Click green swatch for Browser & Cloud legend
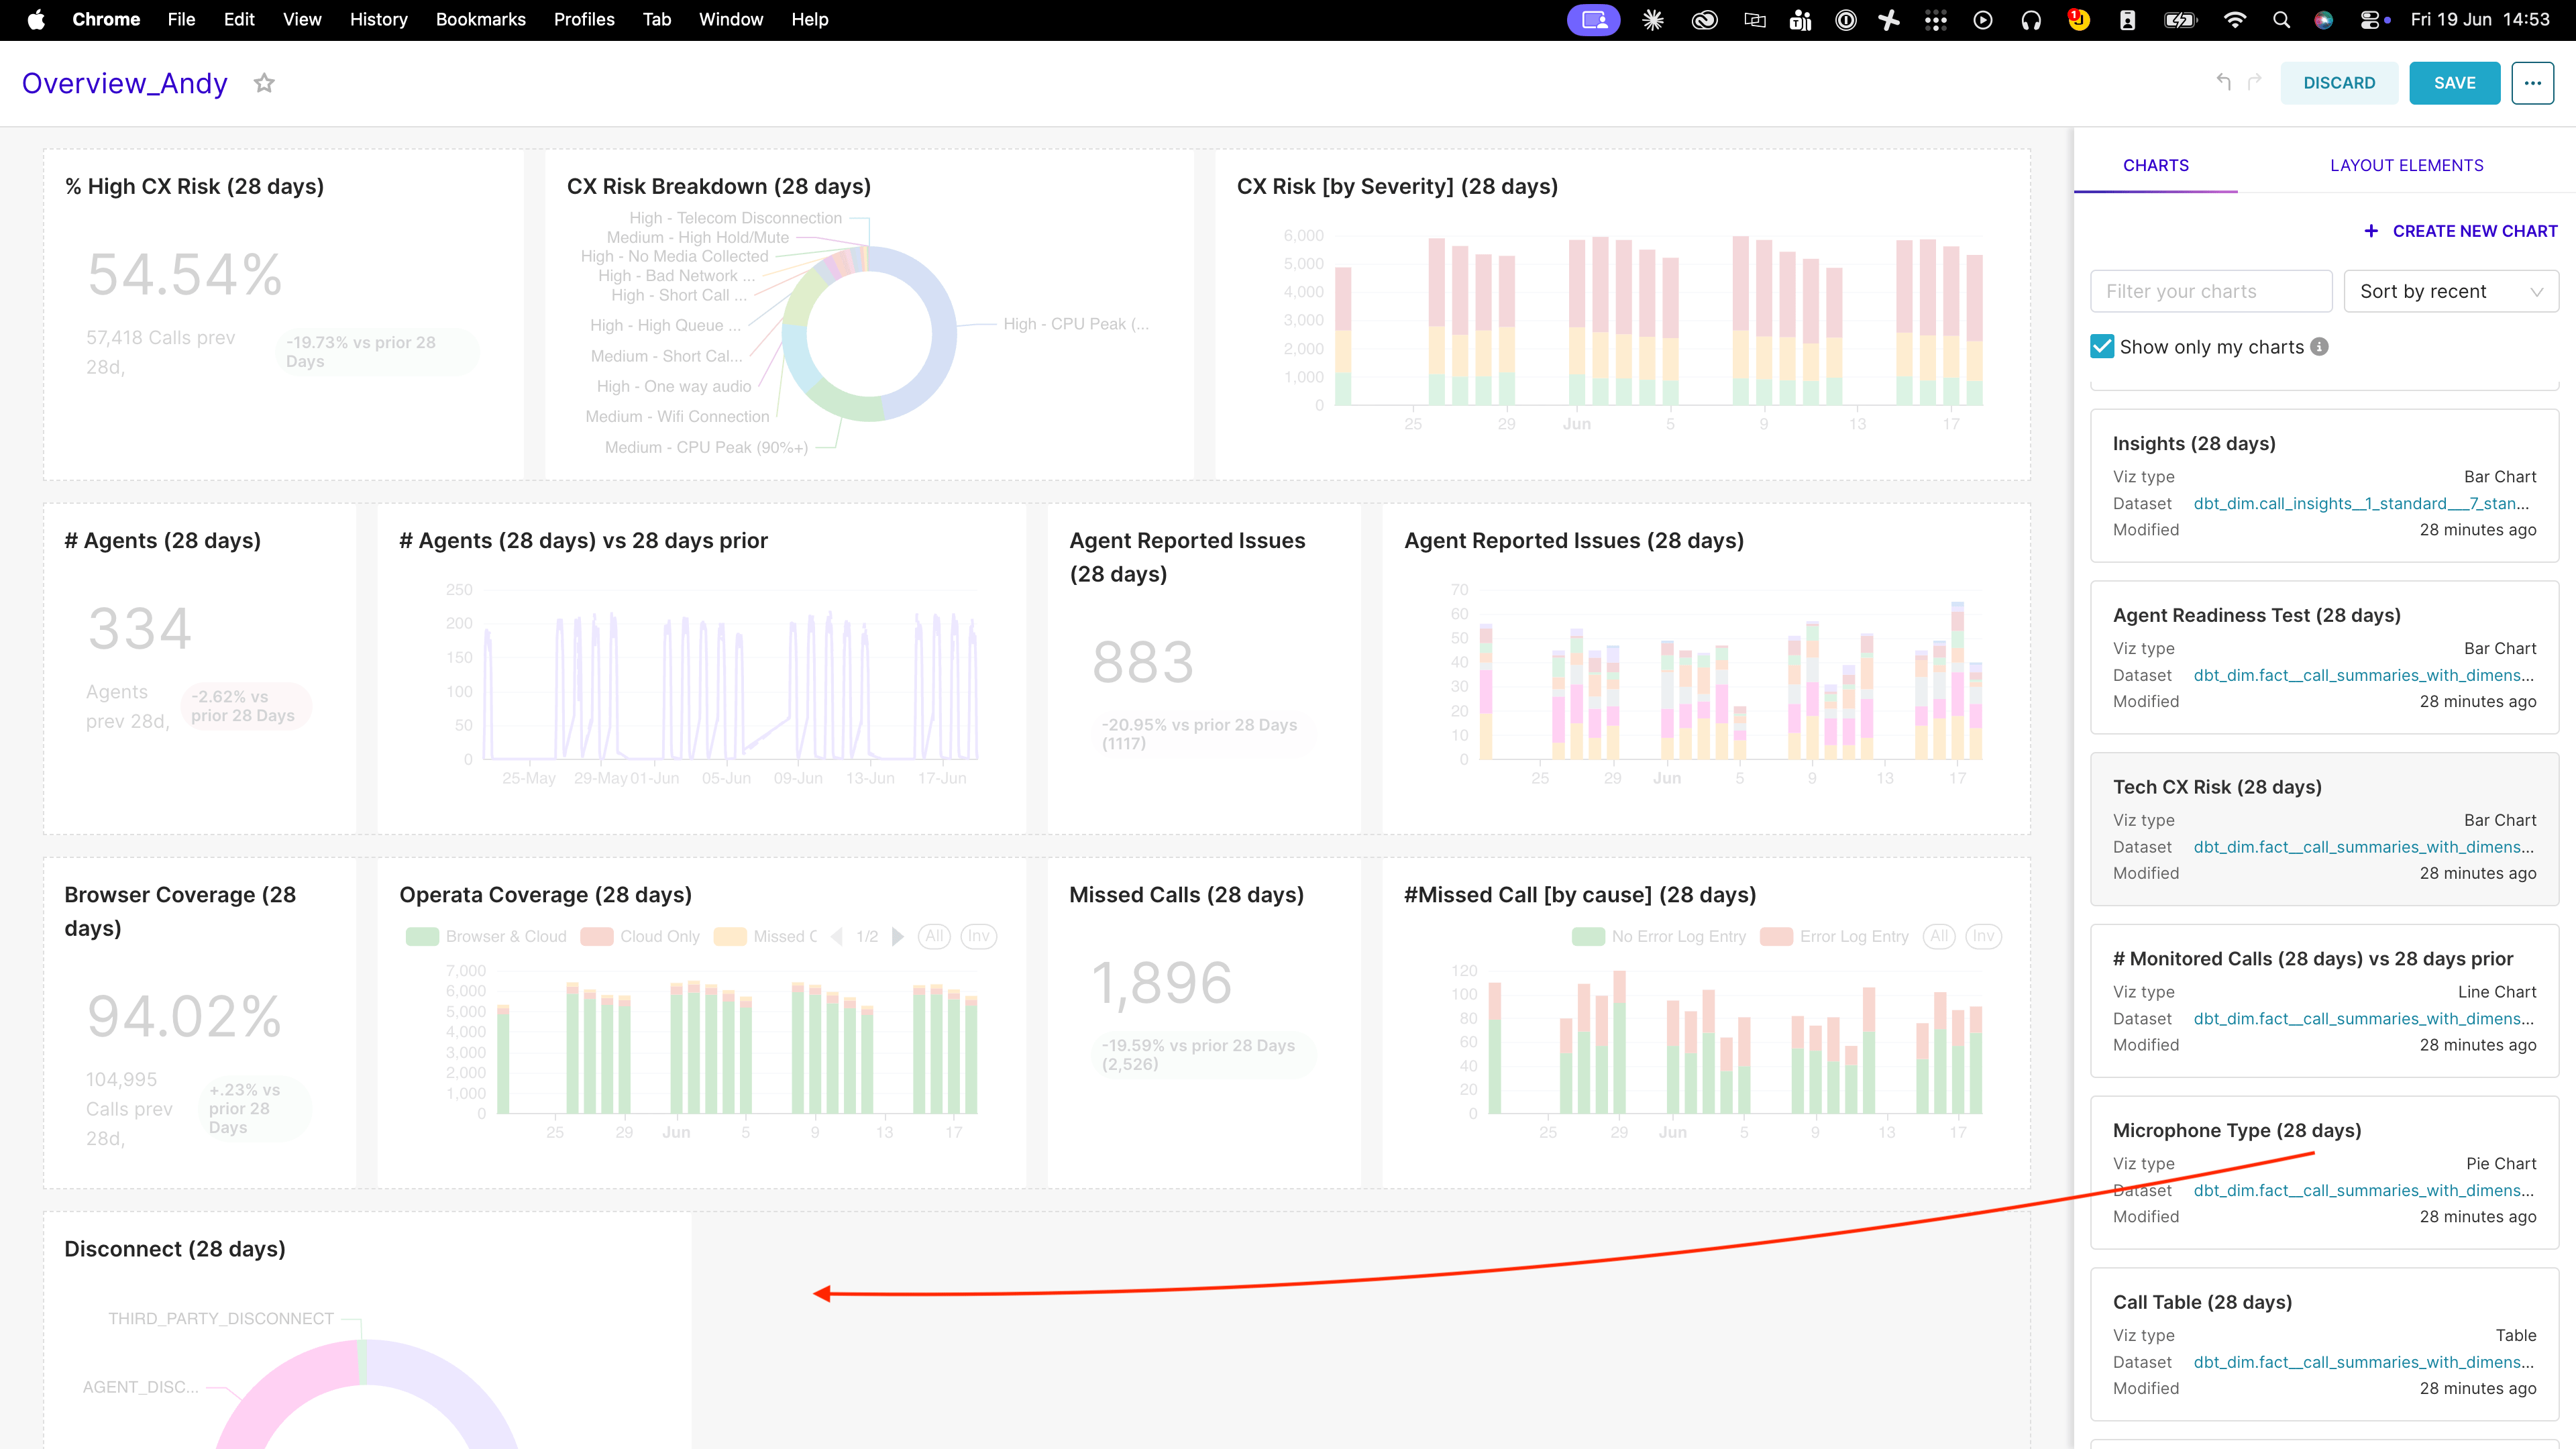2576x1449 pixels. click(422, 936)
